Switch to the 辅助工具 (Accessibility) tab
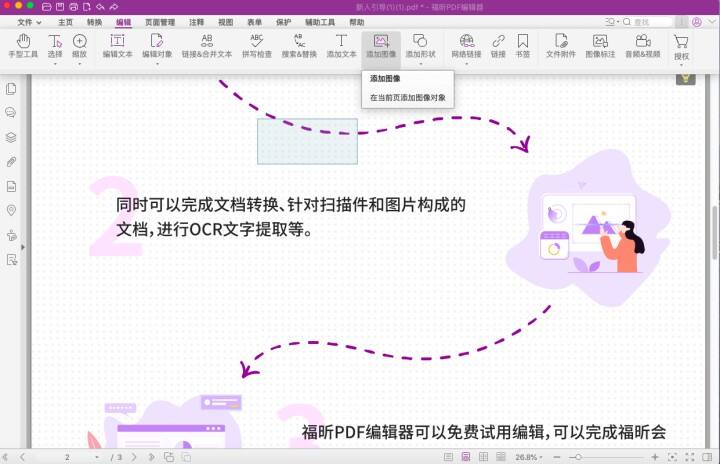 pyautogui.click(x=320, y=22)
